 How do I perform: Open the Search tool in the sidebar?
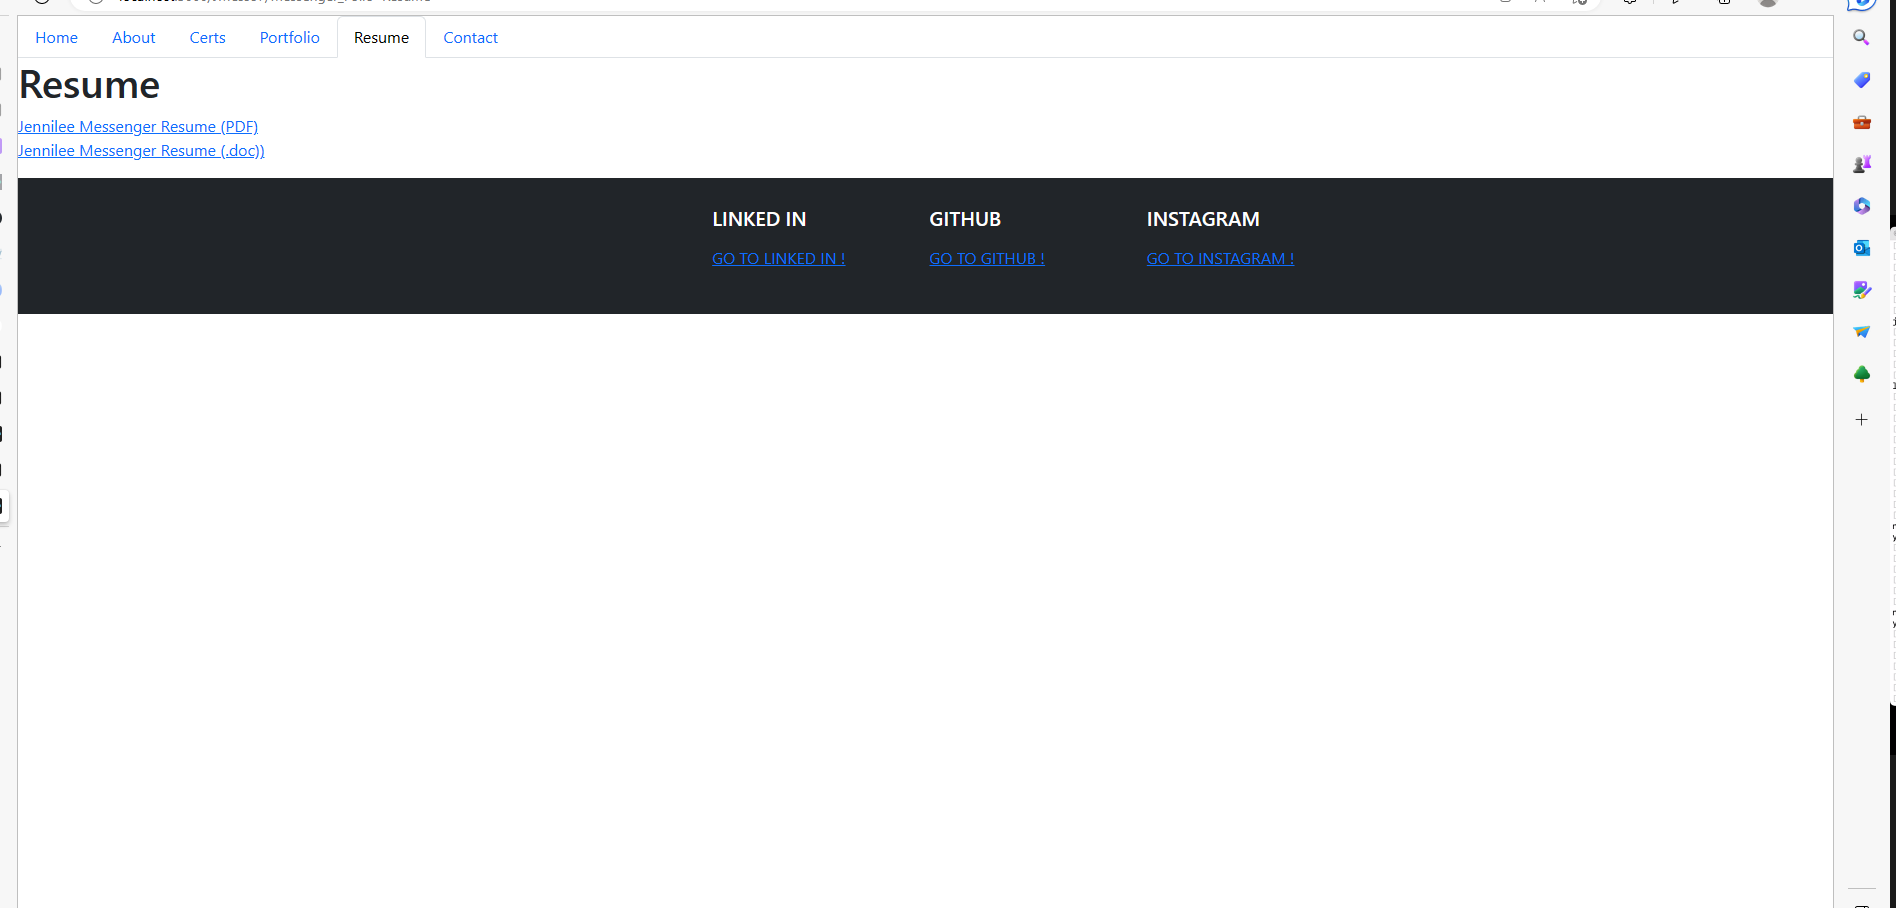[1861, 37]
